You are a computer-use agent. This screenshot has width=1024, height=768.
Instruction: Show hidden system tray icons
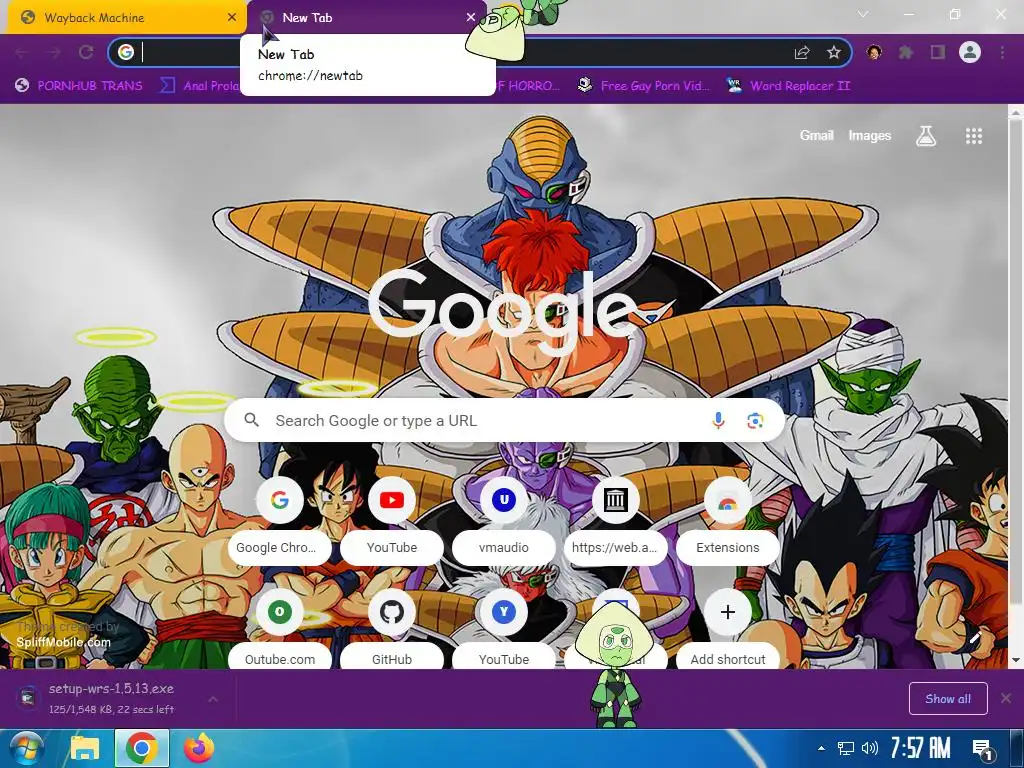[x=822, y=748]
